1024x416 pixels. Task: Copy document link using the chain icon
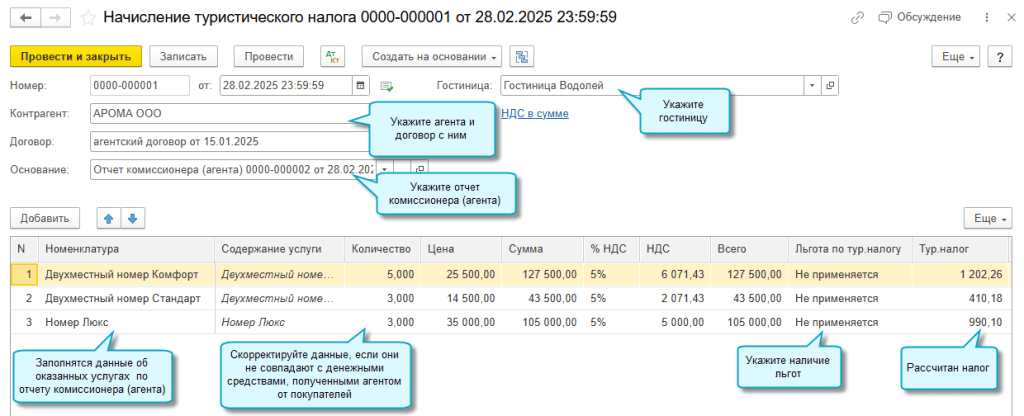click(x=857, y=18)
